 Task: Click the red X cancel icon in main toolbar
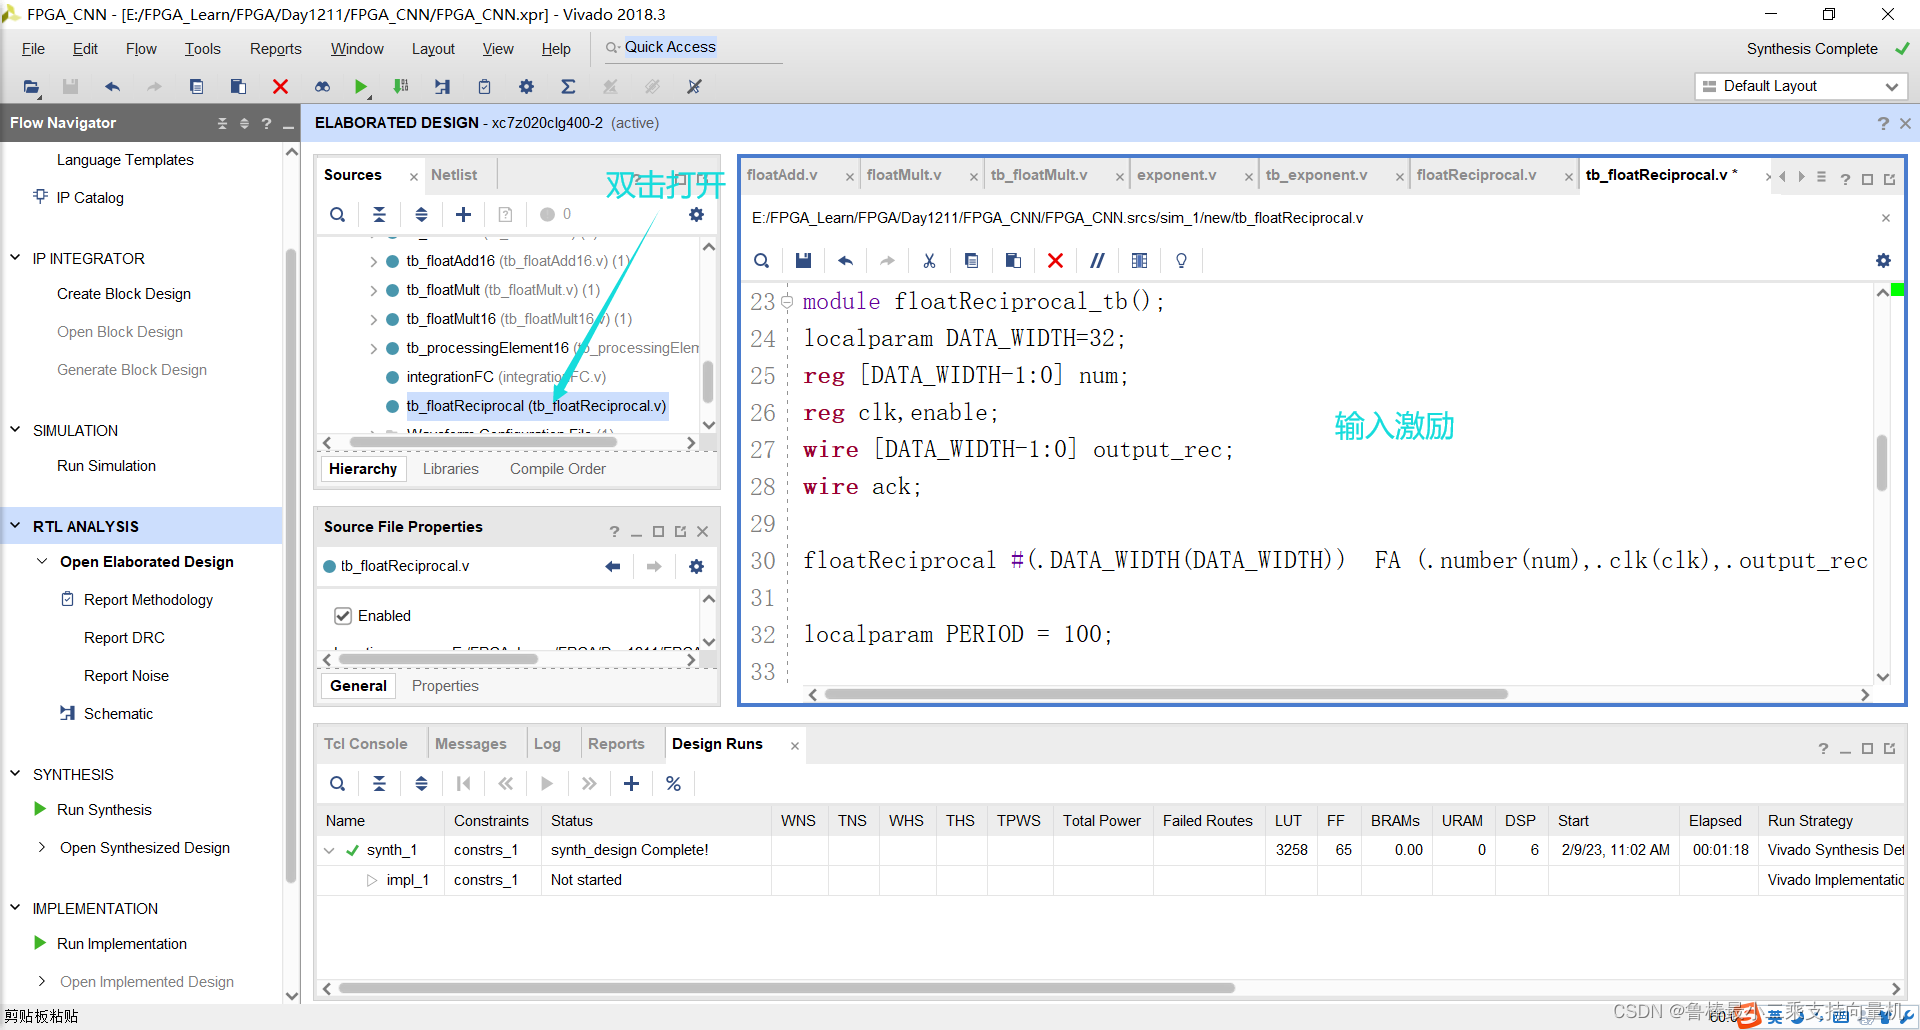click(x=280, y=87)
